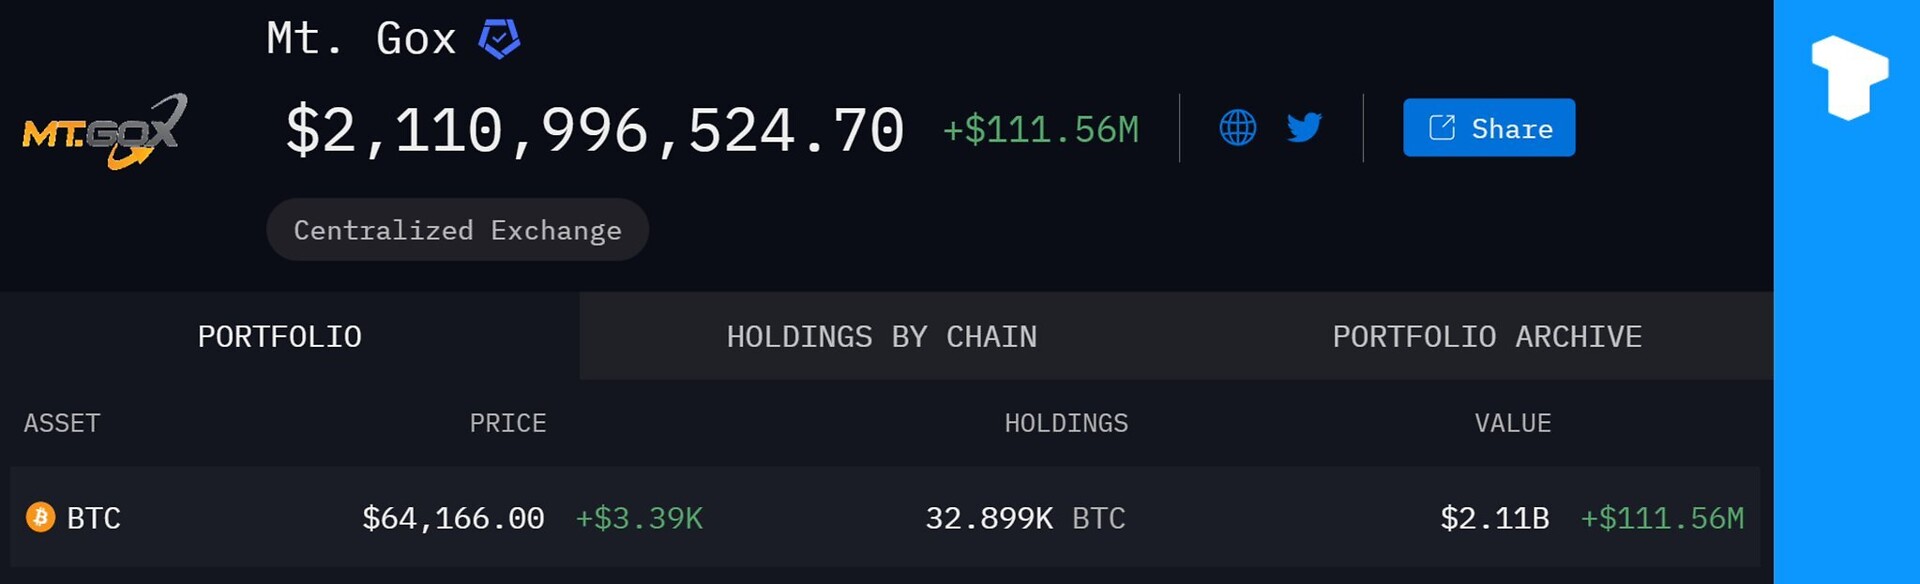Click the total balance $2,110,996,524.70
This screenshot has height=584, width=1920.
coord(595,130)
